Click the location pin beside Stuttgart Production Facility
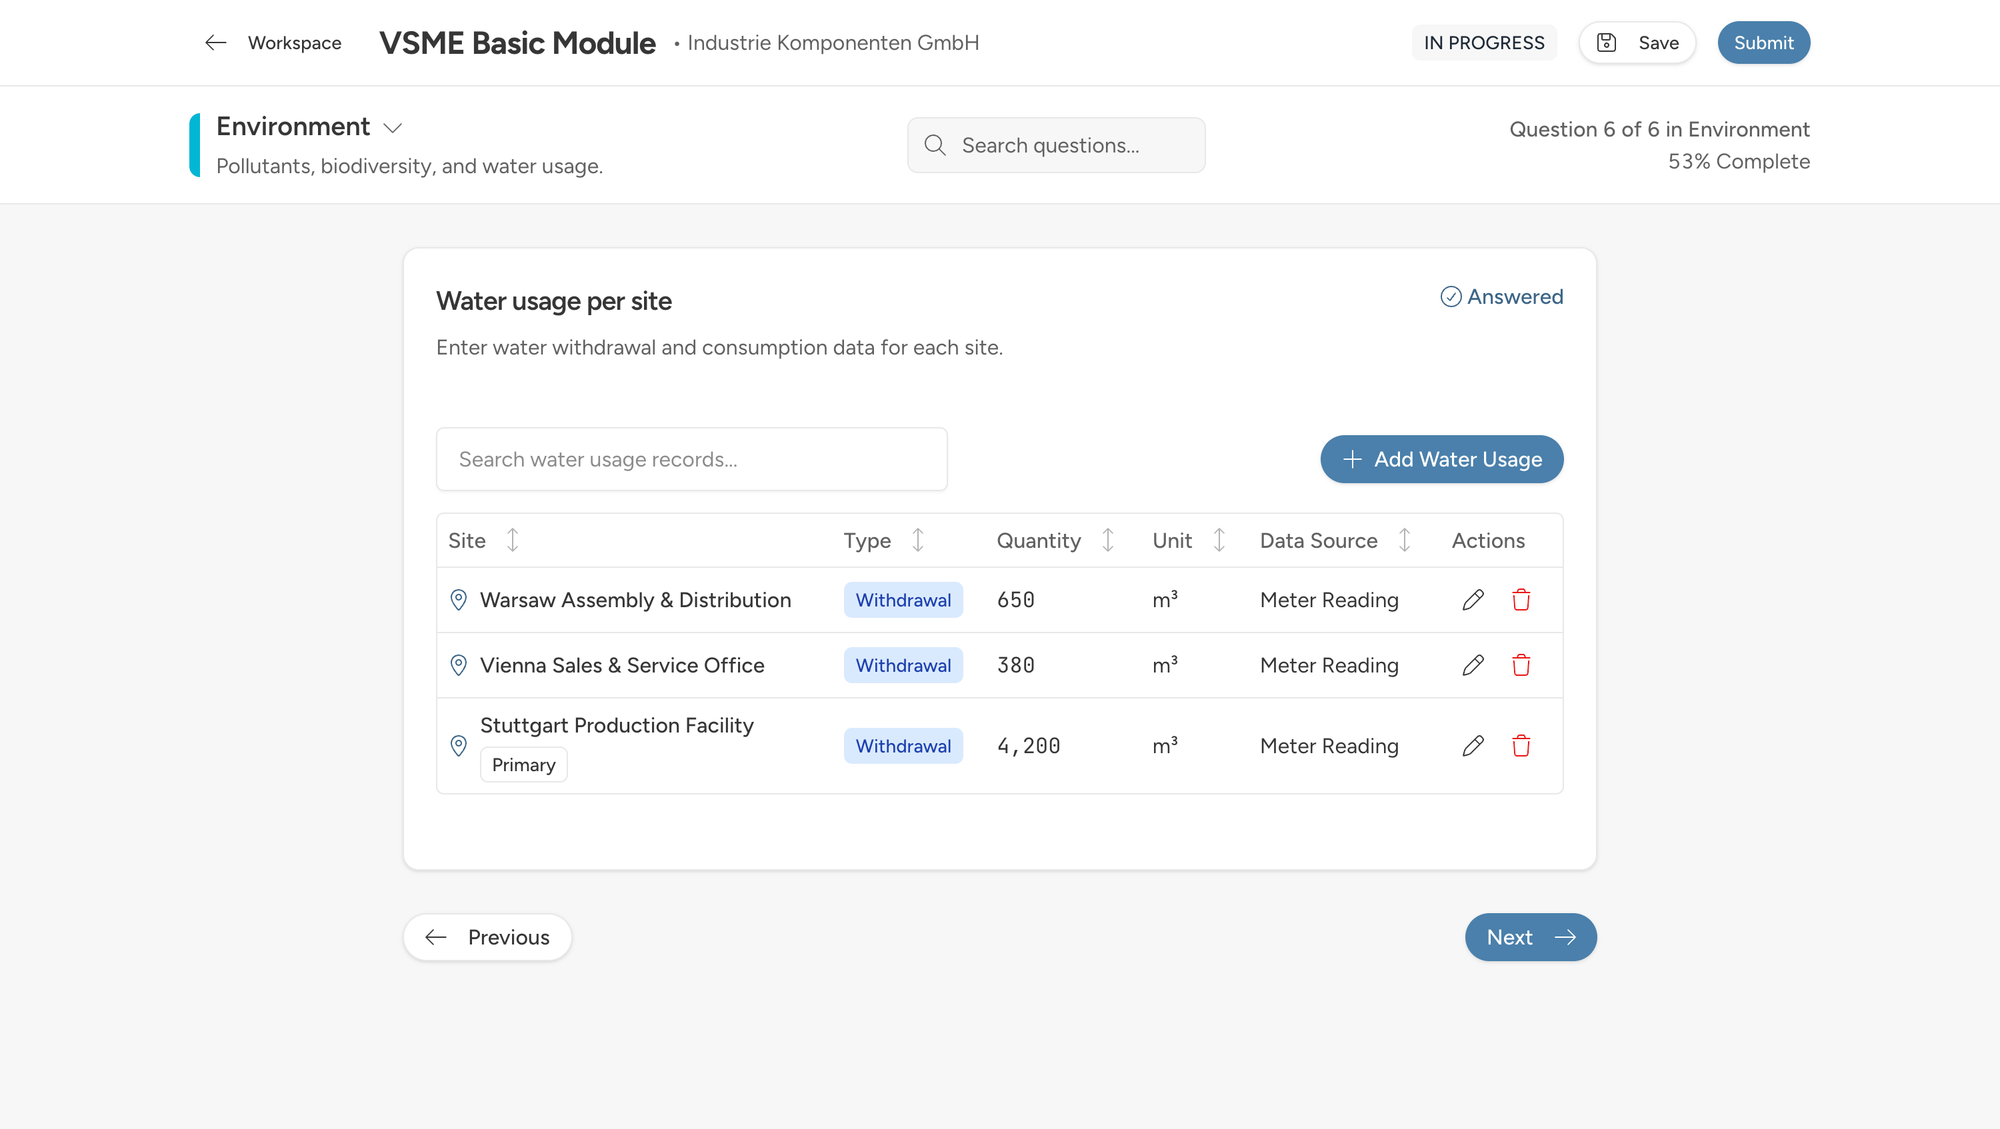 tap(458, 746)
